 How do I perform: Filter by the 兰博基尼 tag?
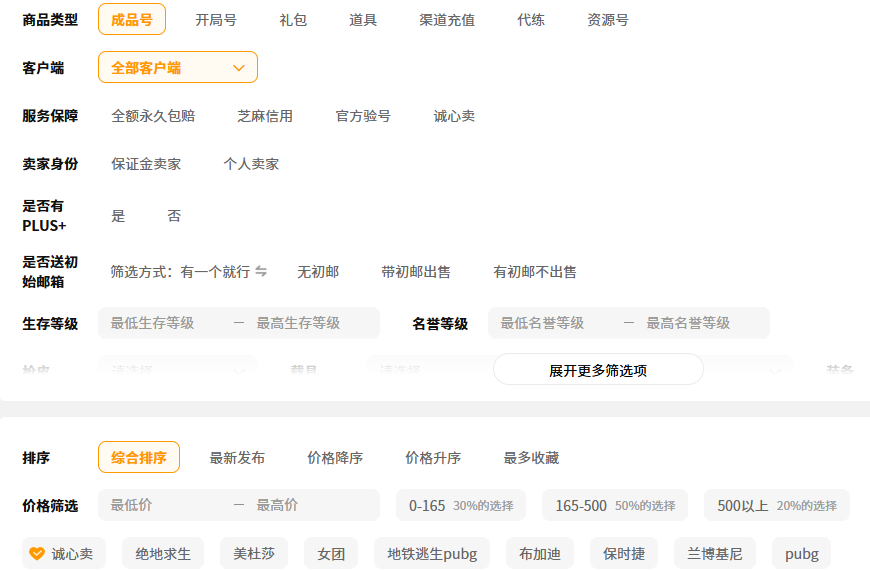point(715,553)
